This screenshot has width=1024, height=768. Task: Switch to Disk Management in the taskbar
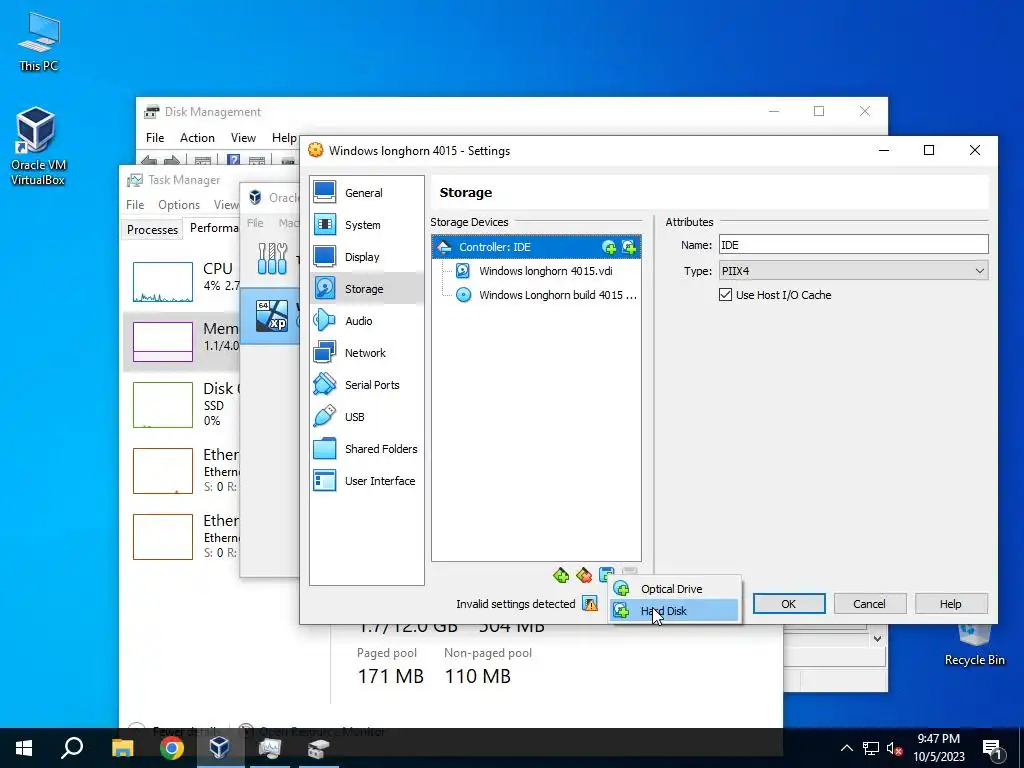pyautogui.click(x=318, y=748)
